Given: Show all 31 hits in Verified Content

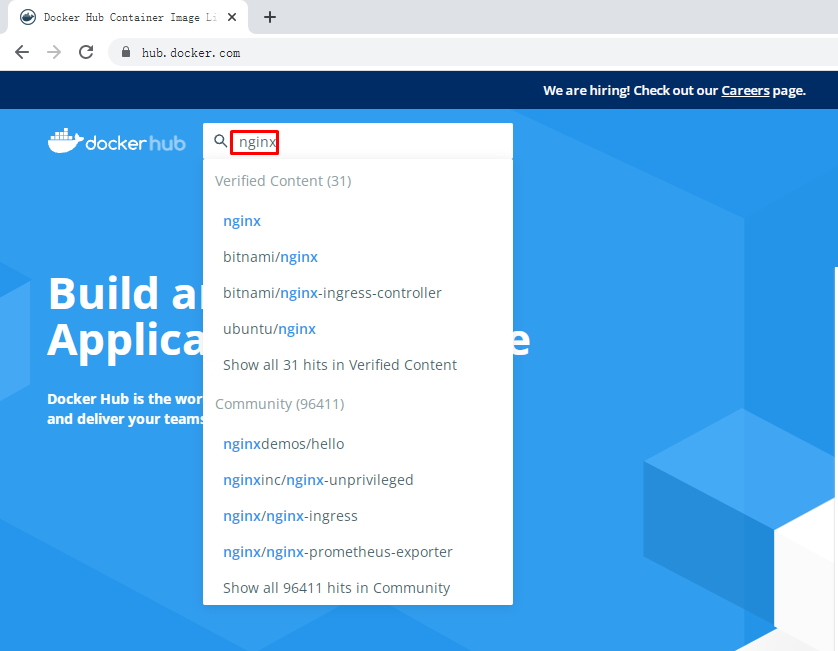Looking at the screenshot, I should pos(339,365).
